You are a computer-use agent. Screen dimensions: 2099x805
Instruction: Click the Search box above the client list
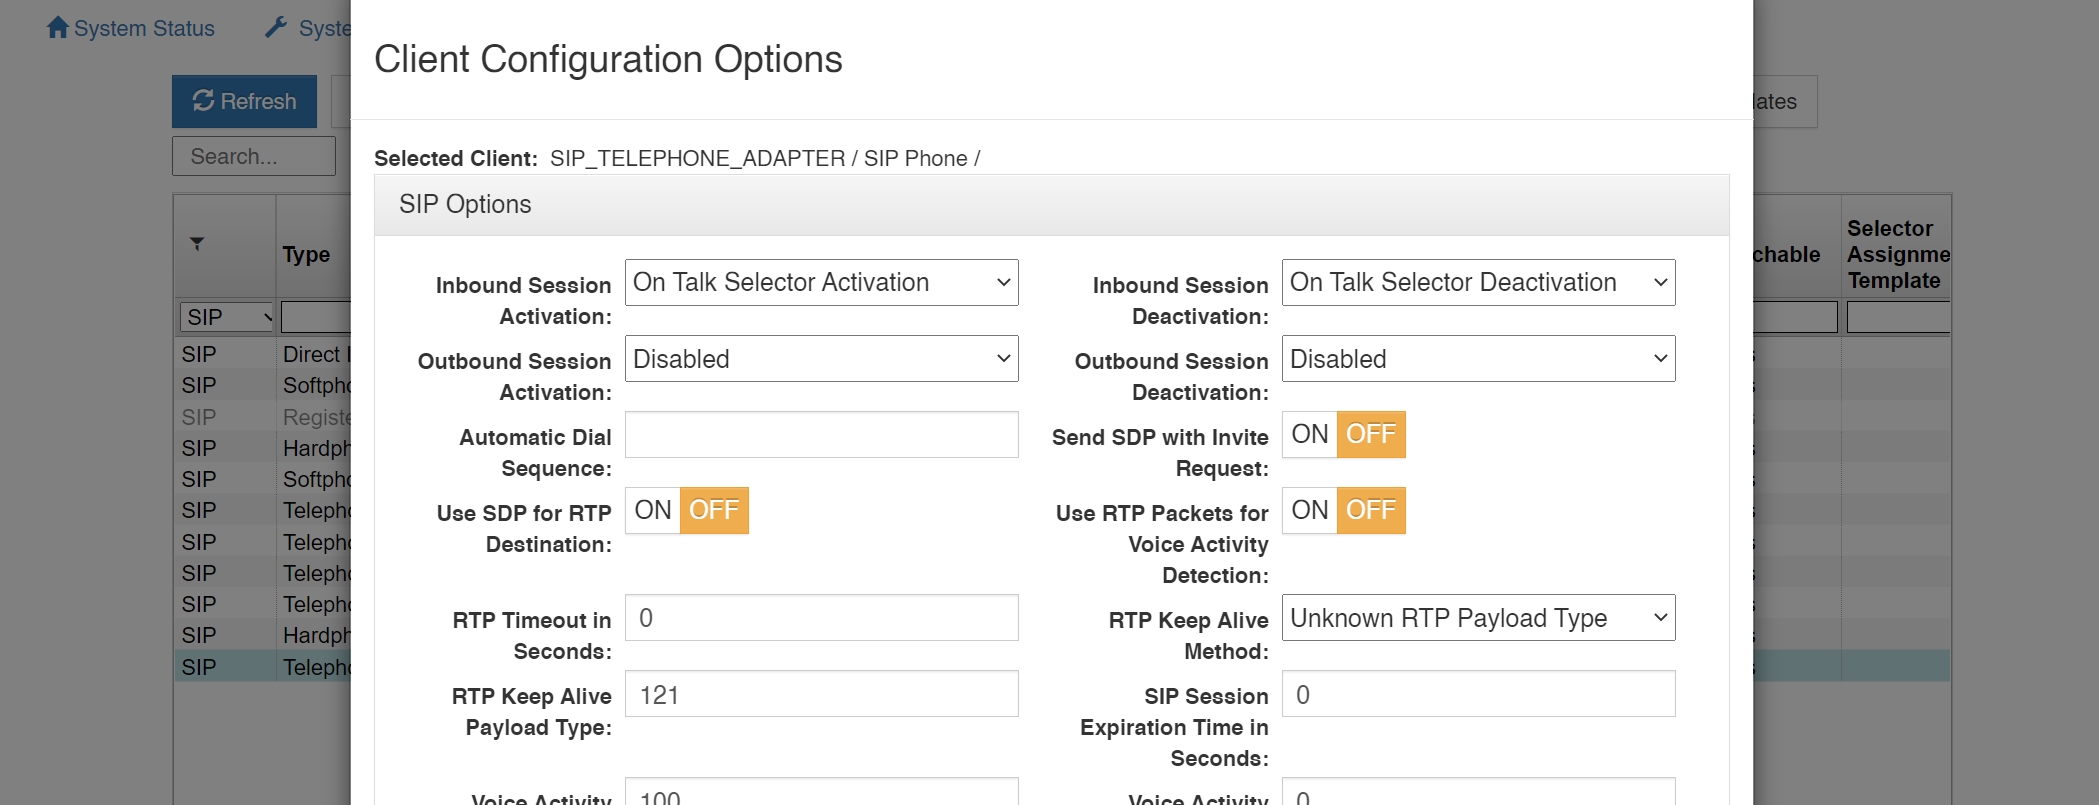click(x=253, y=156)
